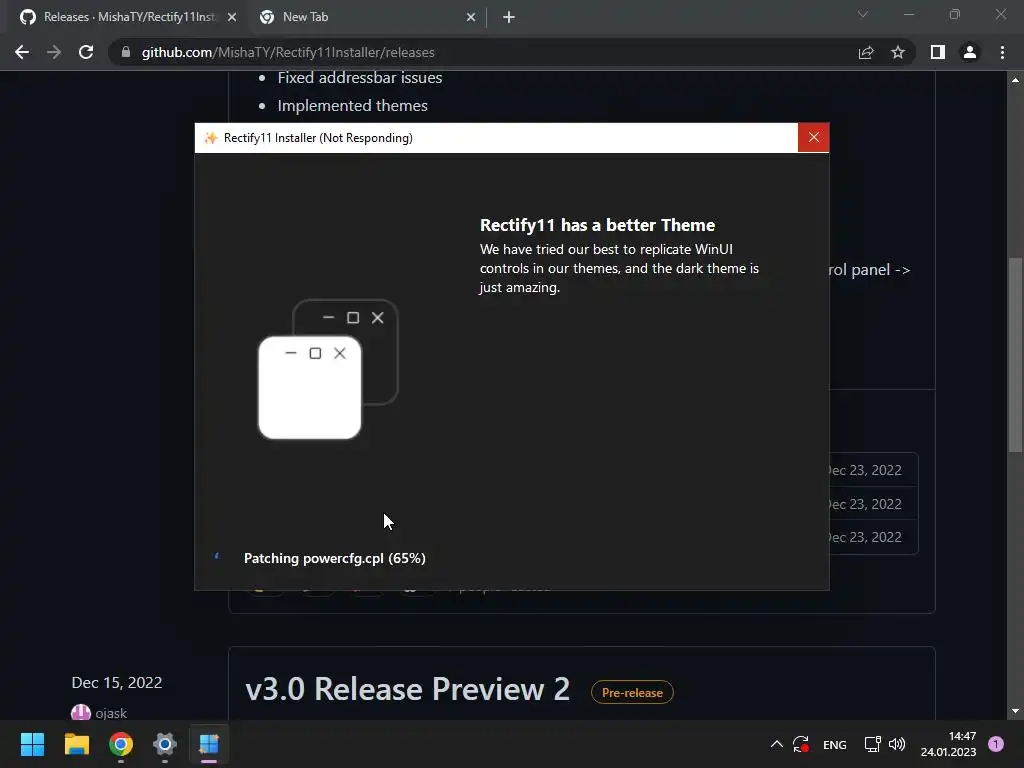Close the Releases GitHub tab

click(232, 17)
